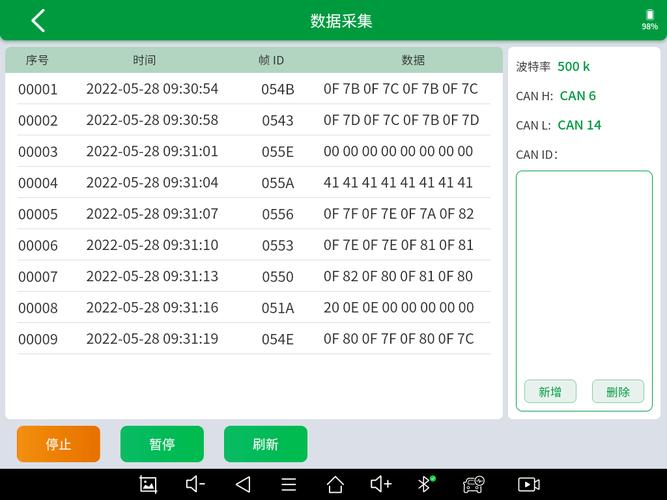Select frame ID 0553

[x=278, y=246]
